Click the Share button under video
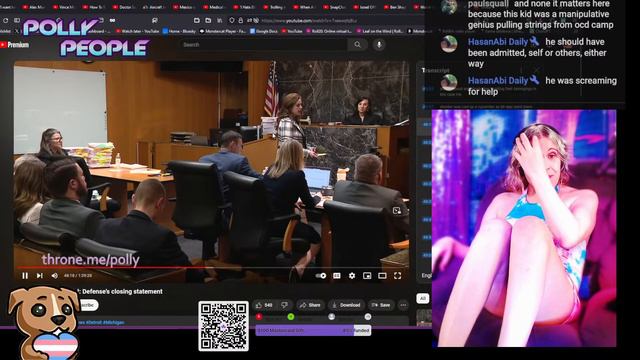 point(310,305)
